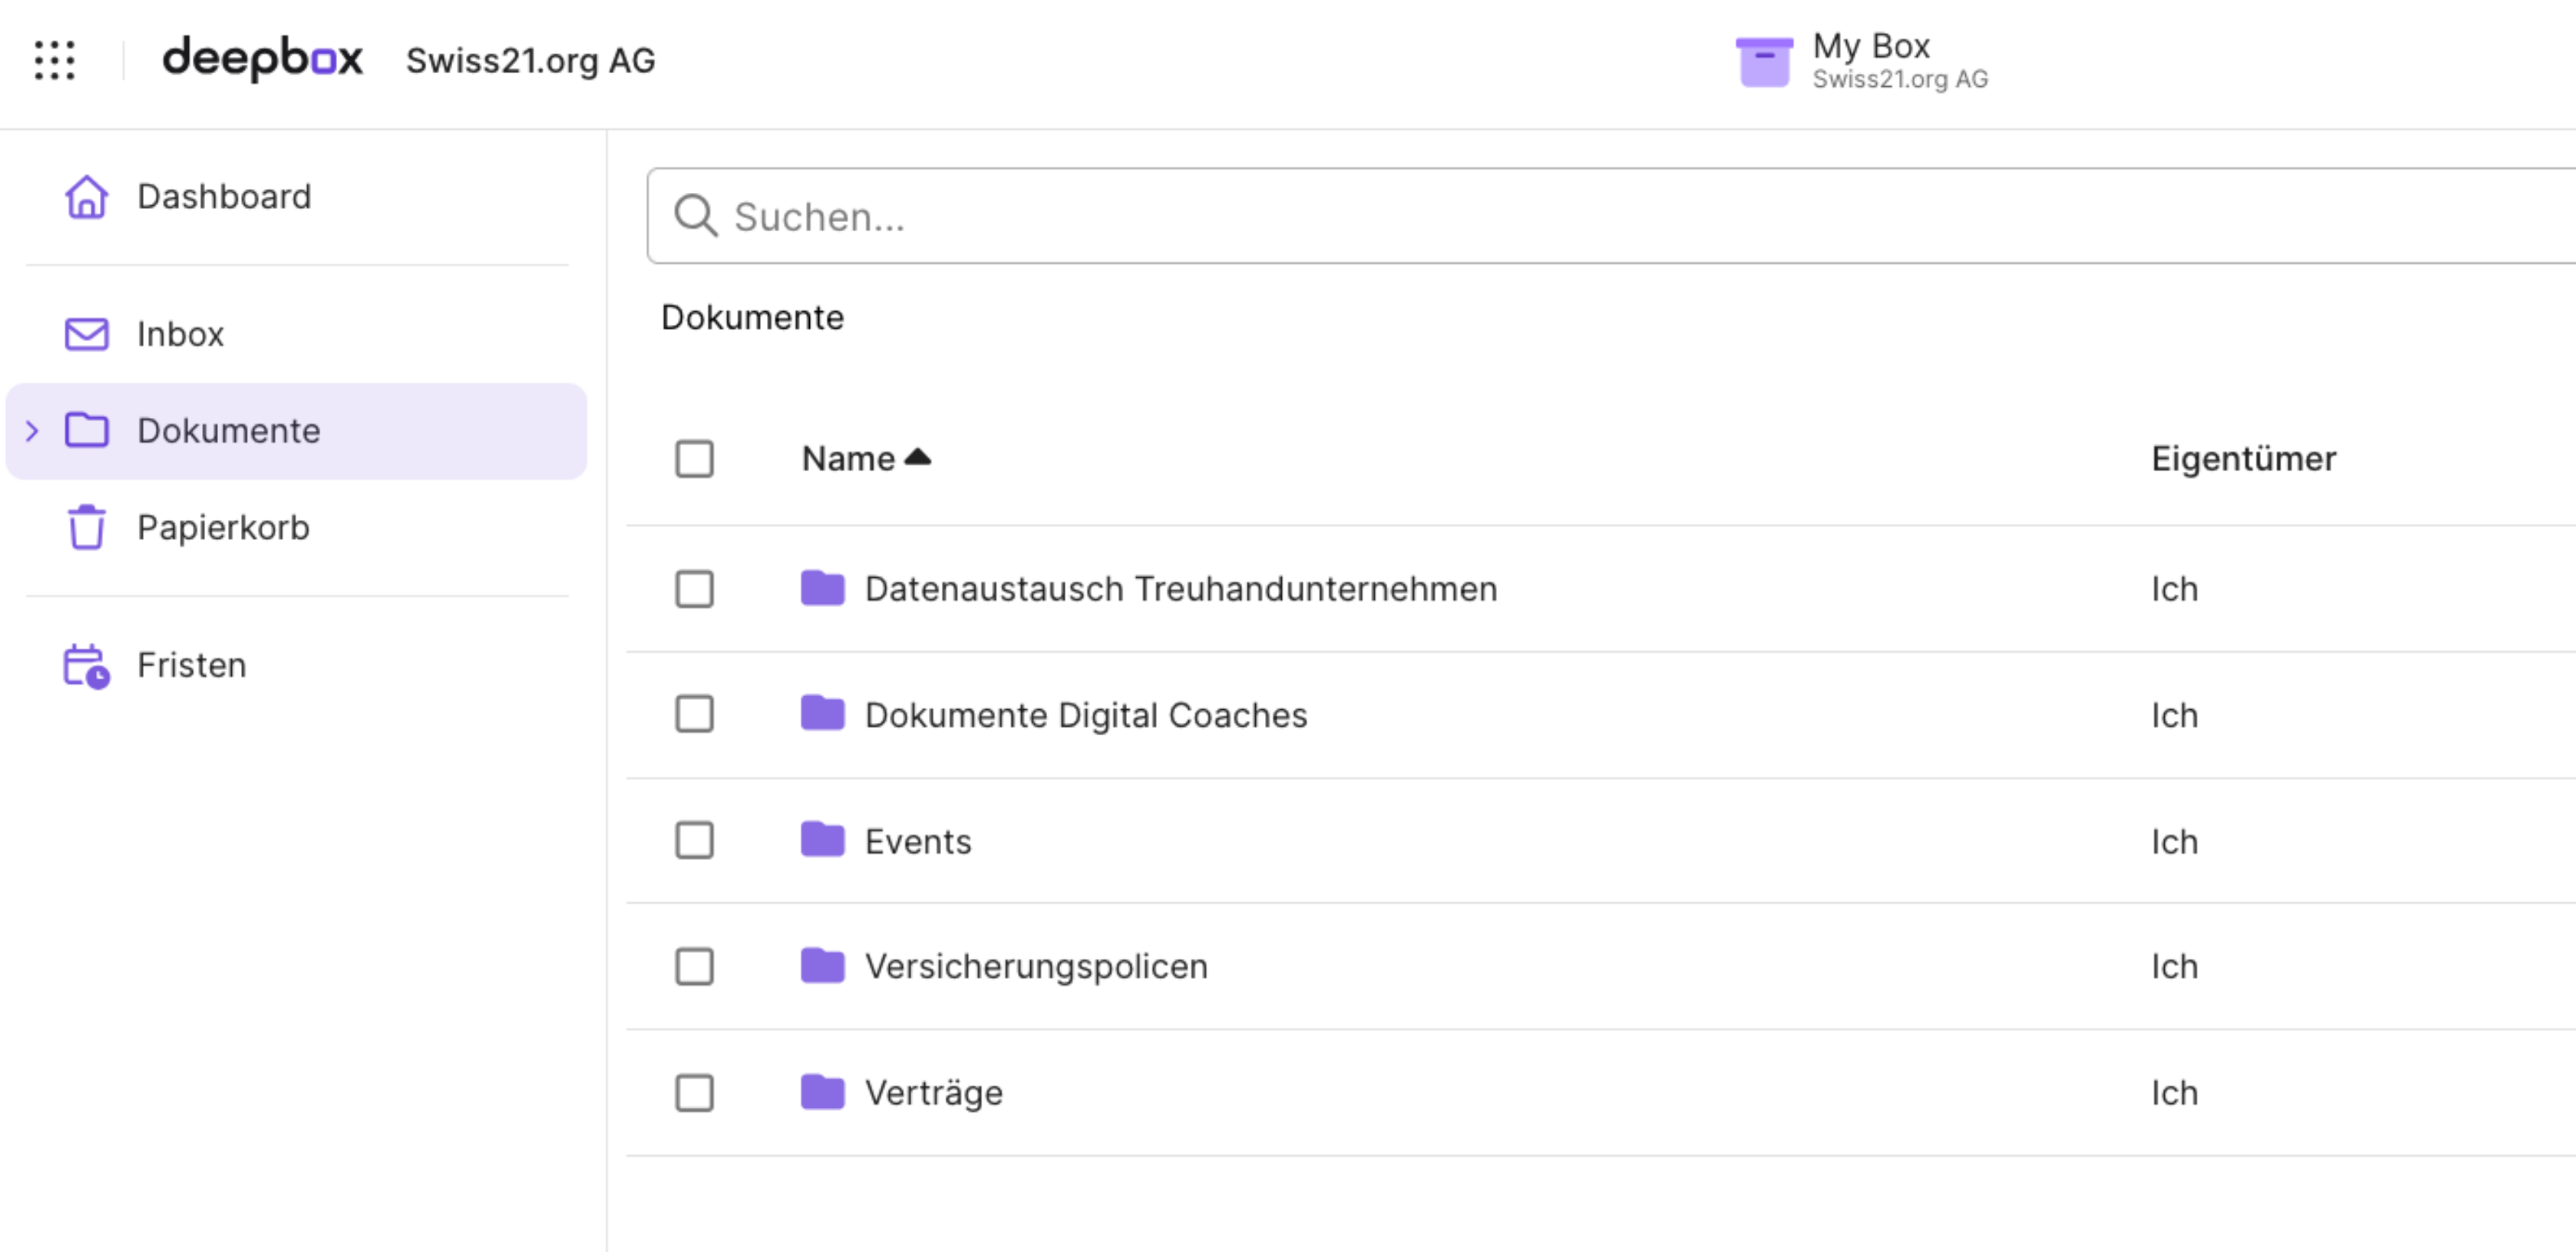Screen dimensions: 2576x1252
Task: Sort by the Name column header
Action: (848, 459)
